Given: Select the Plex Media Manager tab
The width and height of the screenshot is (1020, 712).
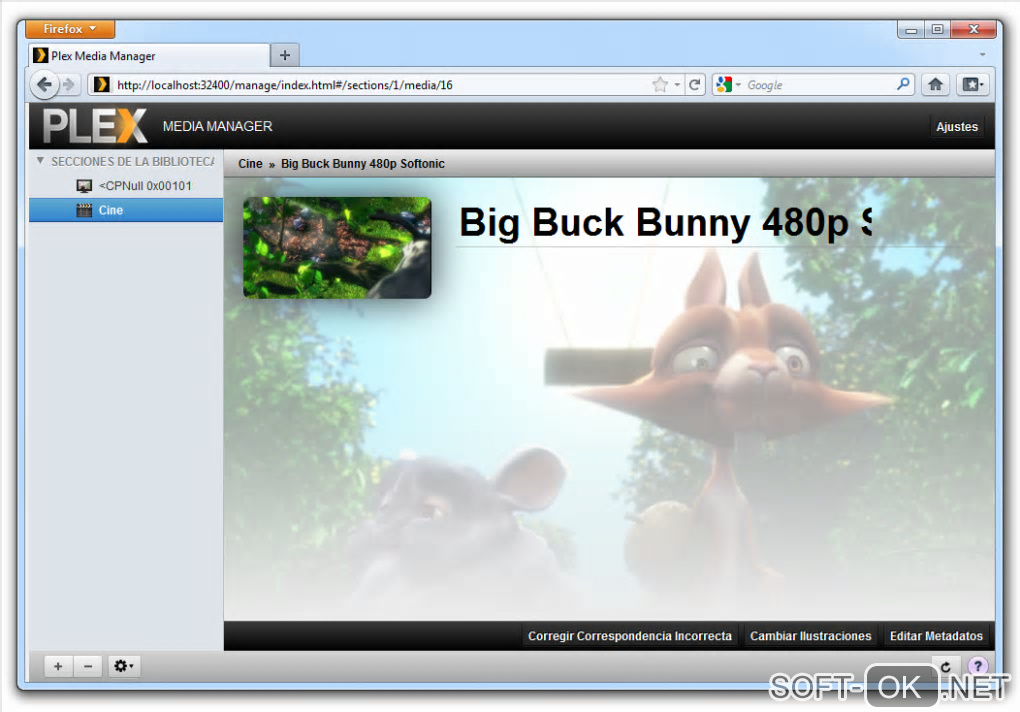Looking at the screenshot, I should tap(148, 56).
